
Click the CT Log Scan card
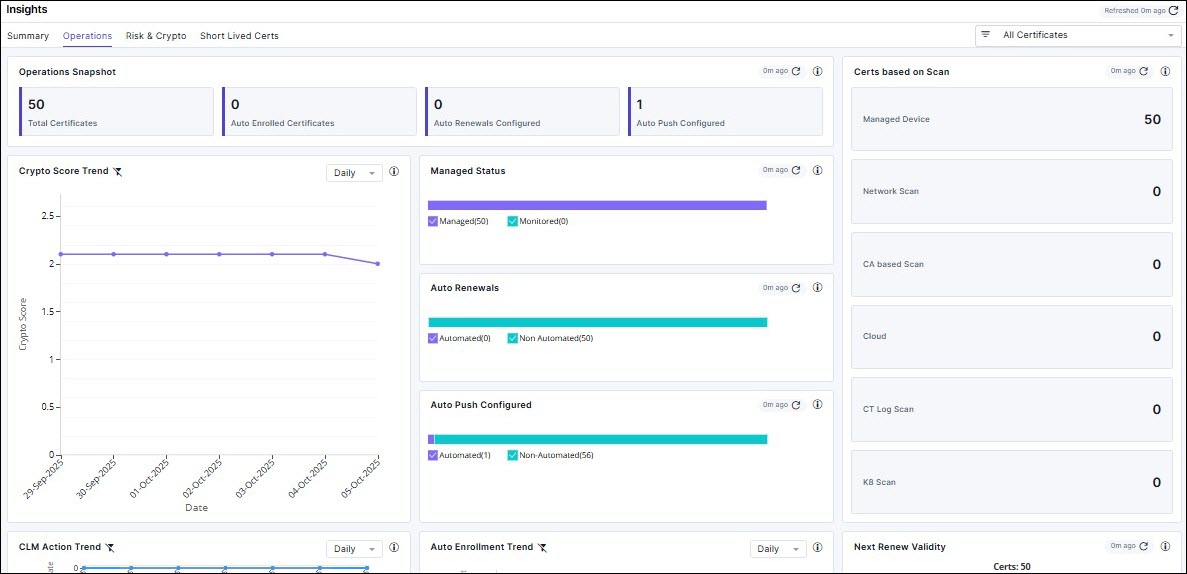pos(1011,409)
